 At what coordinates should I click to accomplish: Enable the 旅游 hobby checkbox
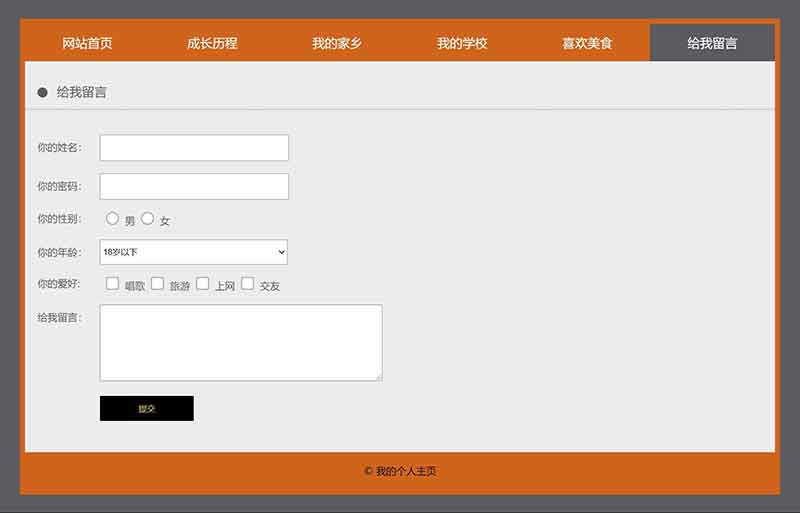(x=158, y=284)
